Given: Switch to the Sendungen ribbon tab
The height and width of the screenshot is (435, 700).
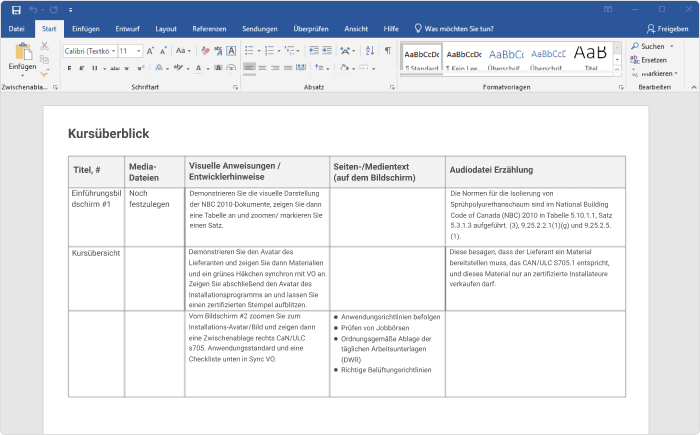Looking at the screenshot, I should click(x=259, y=29).
